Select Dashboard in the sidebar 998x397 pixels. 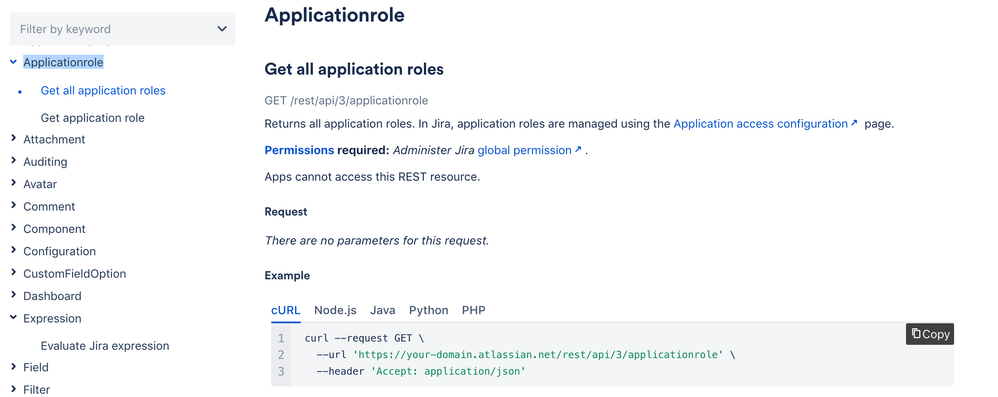[x=52, y=296]
